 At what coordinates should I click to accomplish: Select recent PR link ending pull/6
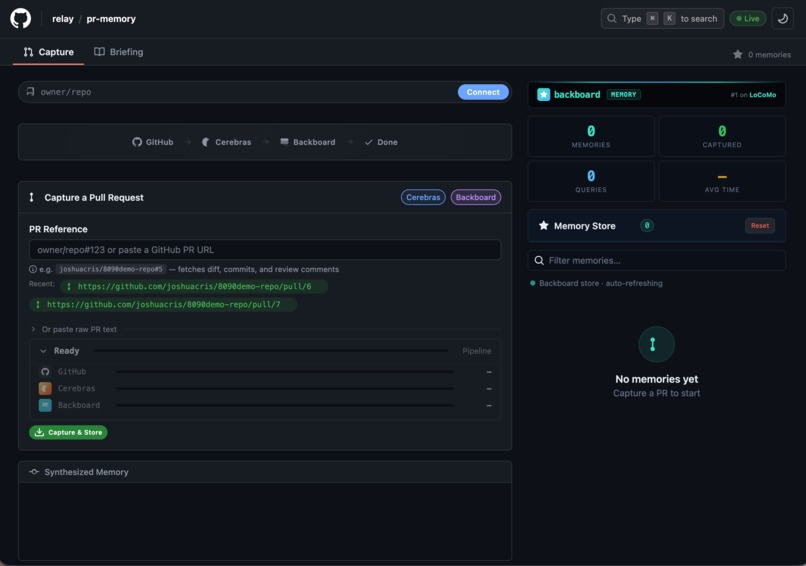[194, 286]
